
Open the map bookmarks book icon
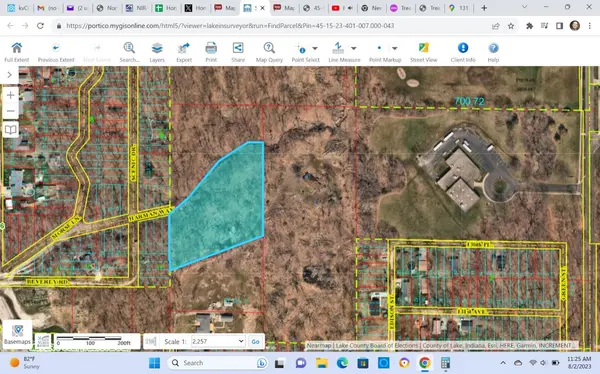point(10,129)
